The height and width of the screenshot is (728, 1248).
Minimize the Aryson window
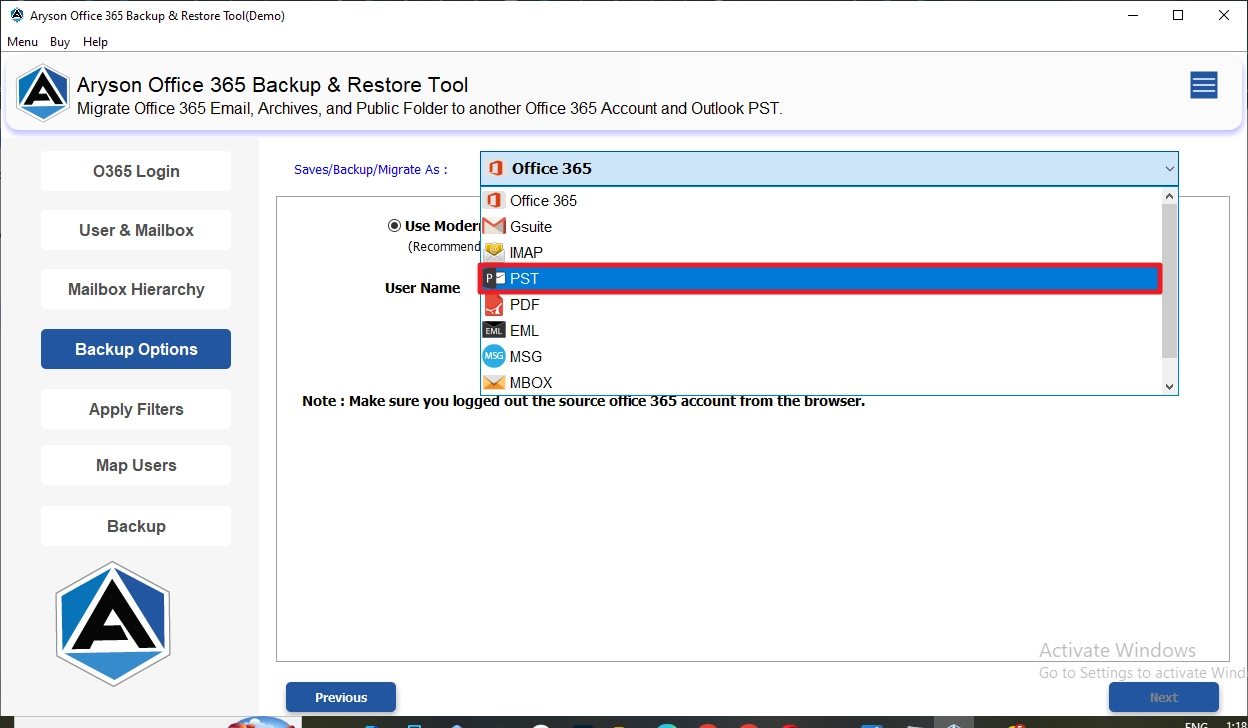pyautogui.click(x=1132, y=15)
